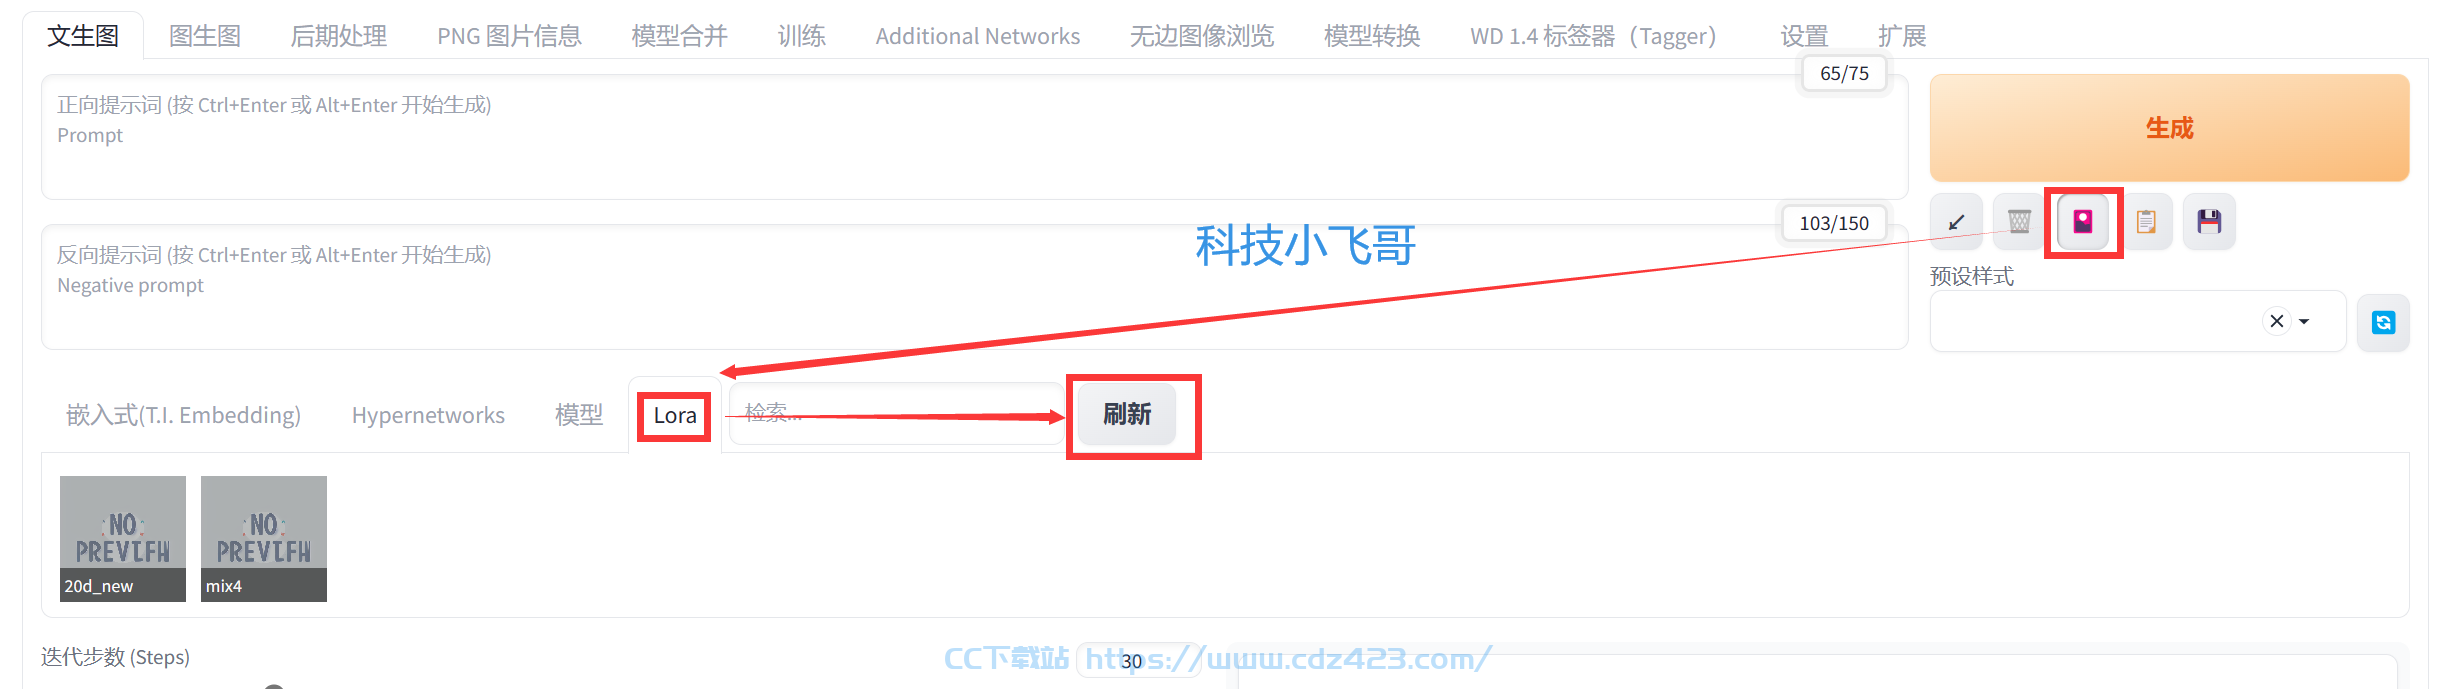
Task: Open the Additional Networks tab
Action: [978, 36]
